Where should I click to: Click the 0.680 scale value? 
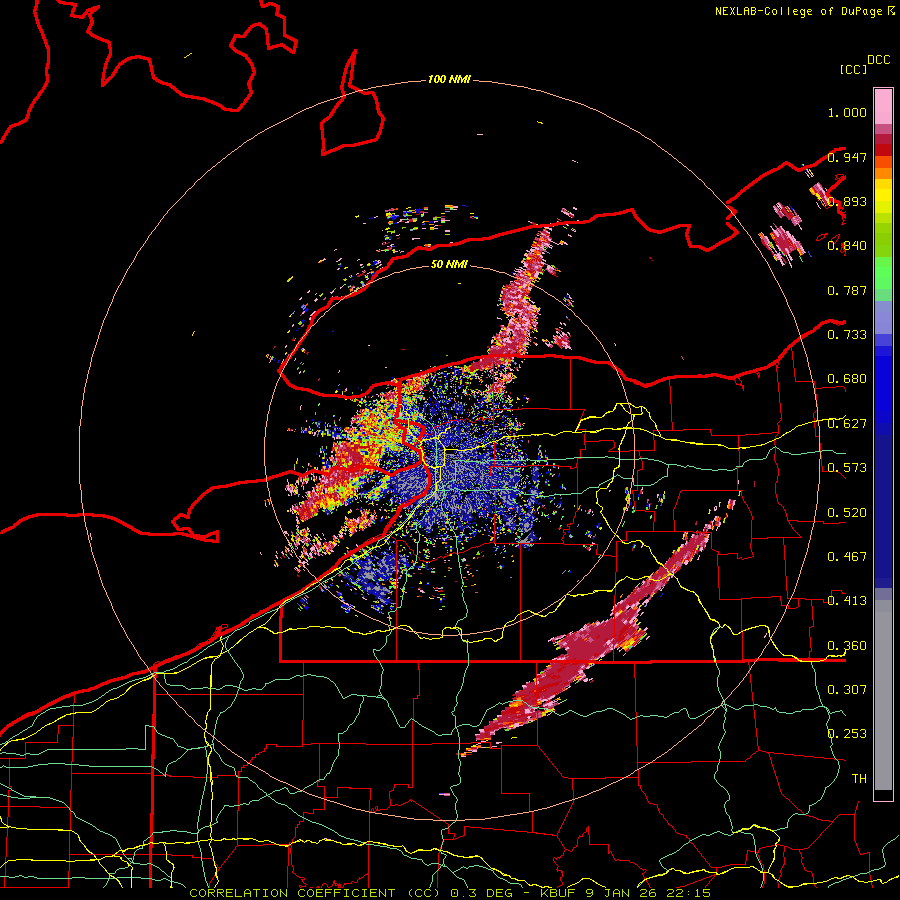click(847, 379)
